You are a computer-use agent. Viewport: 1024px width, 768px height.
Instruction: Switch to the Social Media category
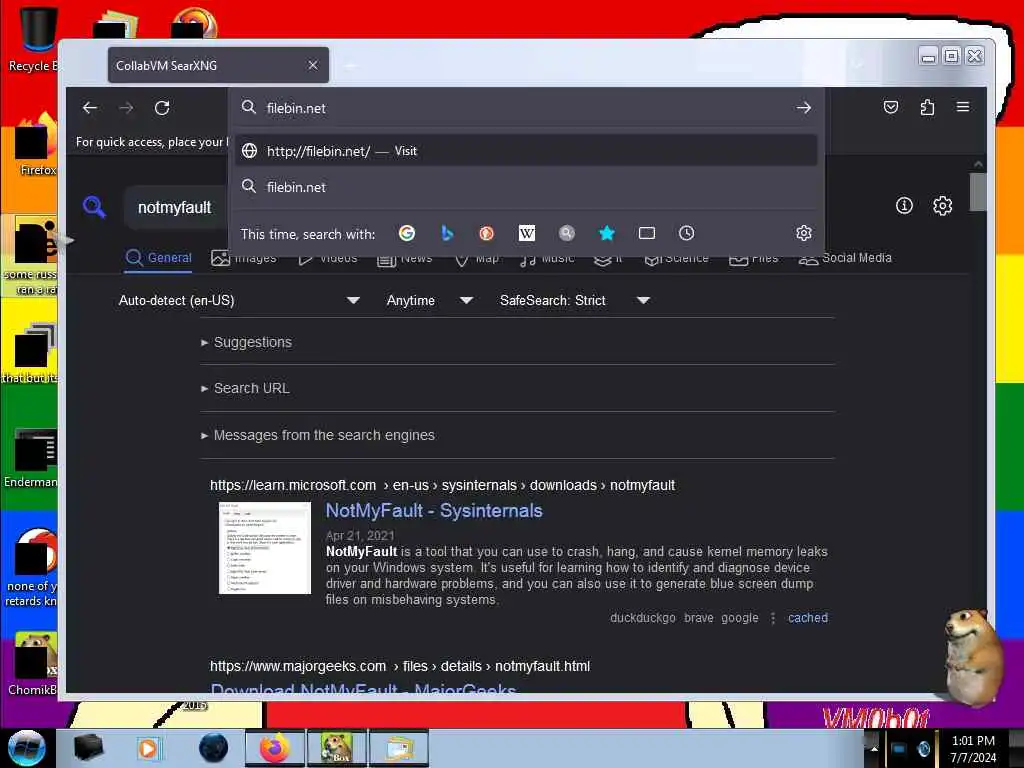coord(845,258)
